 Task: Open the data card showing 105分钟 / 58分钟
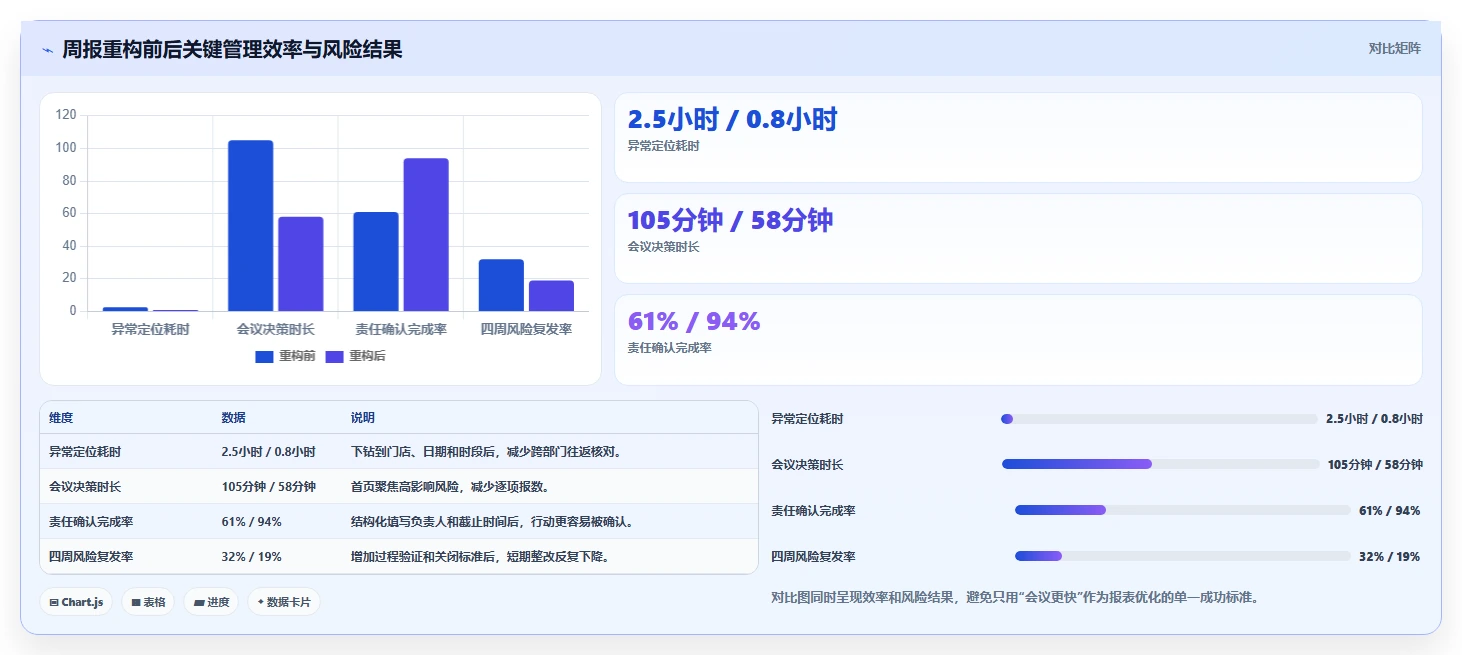click(1018, 239)
